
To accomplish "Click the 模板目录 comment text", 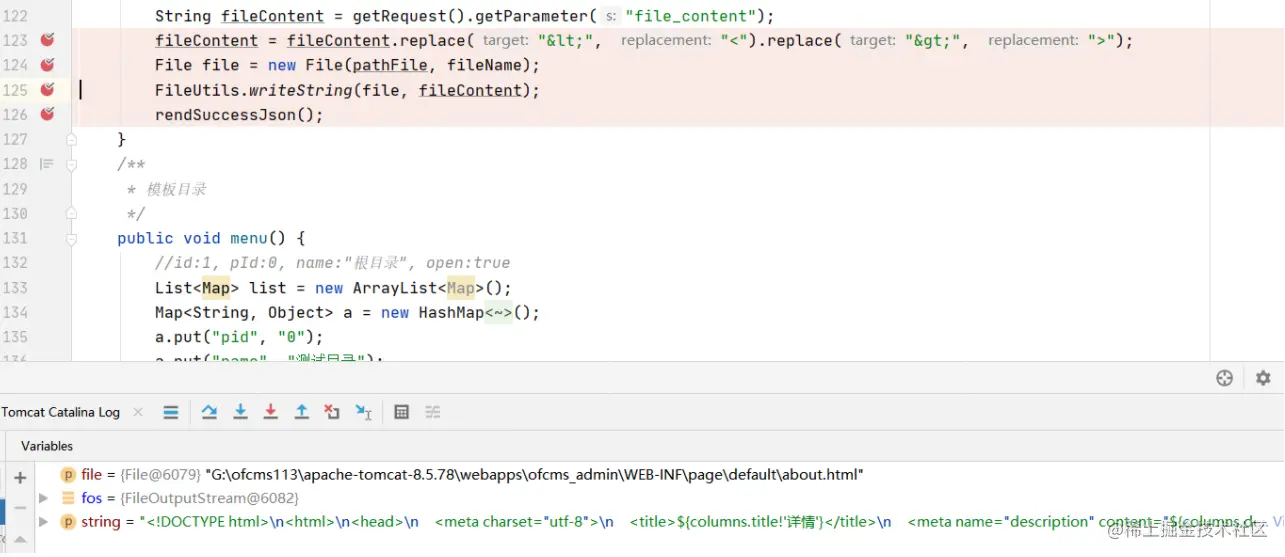I will point(176,189).
